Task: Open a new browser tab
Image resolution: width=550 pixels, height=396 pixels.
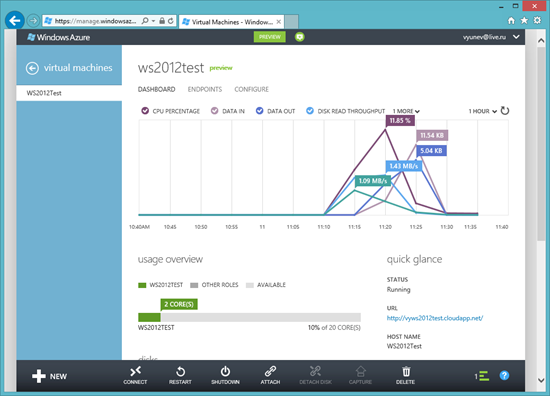Action: click(291, 21)
